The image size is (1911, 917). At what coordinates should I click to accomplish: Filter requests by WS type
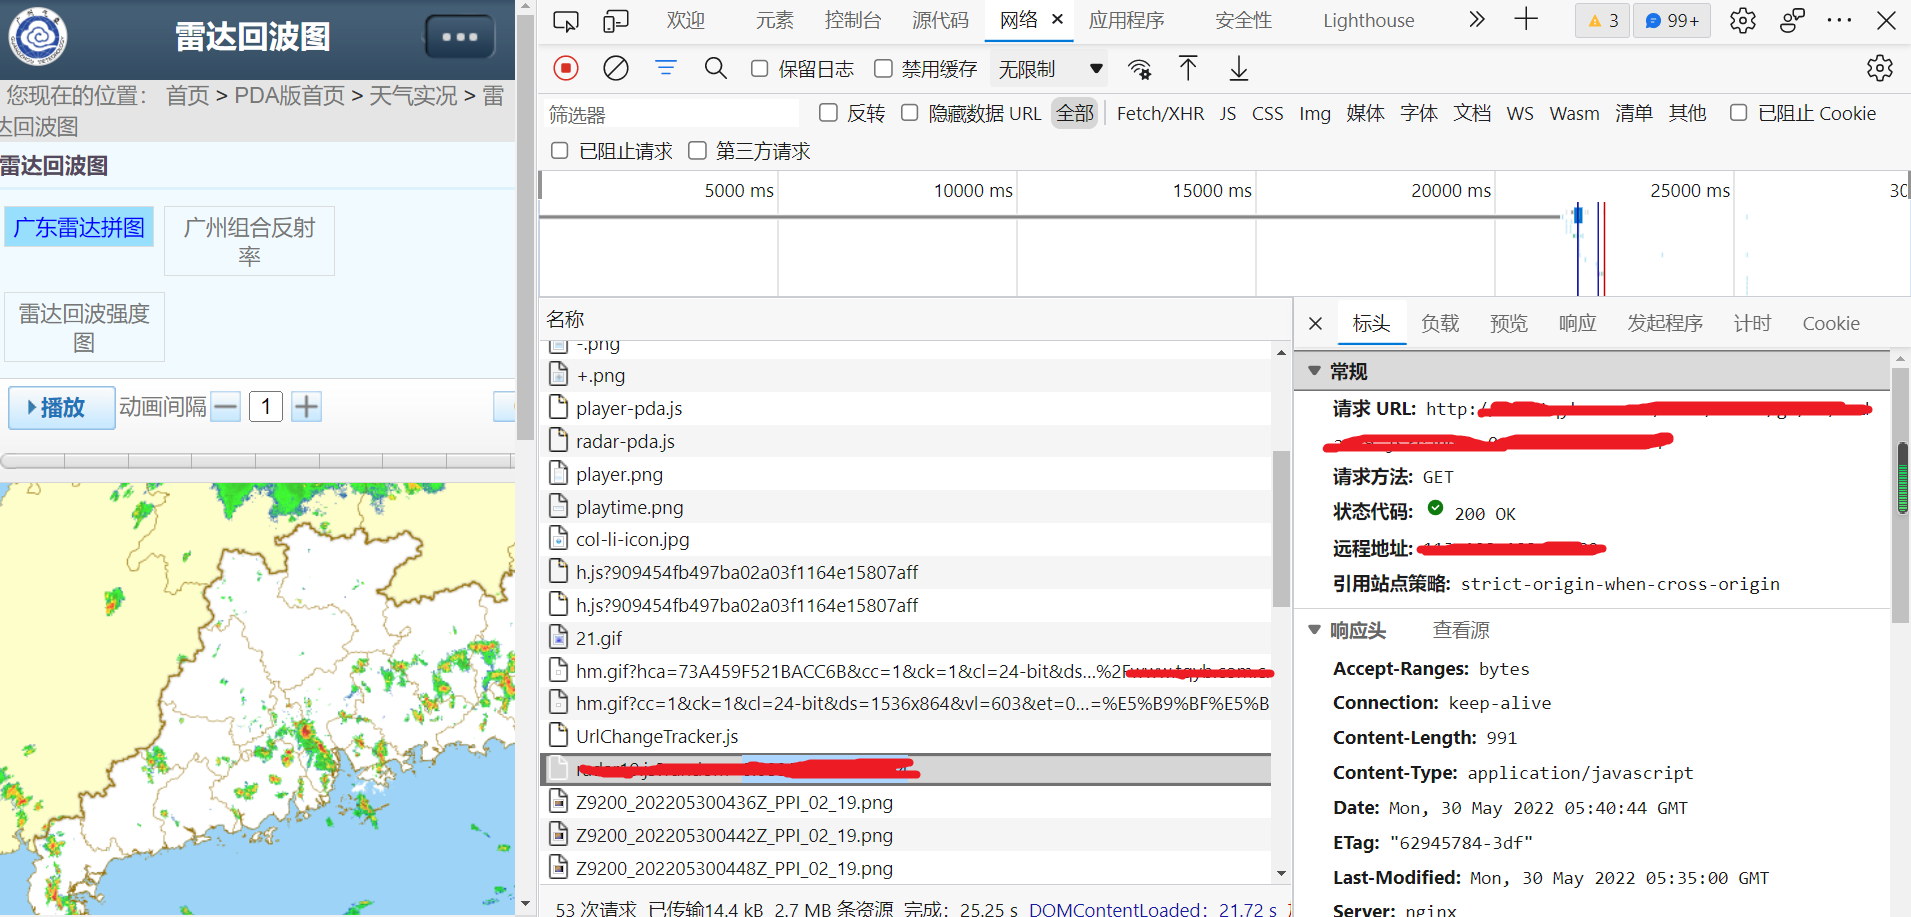pyautogui.click(x=1520, y=113)
